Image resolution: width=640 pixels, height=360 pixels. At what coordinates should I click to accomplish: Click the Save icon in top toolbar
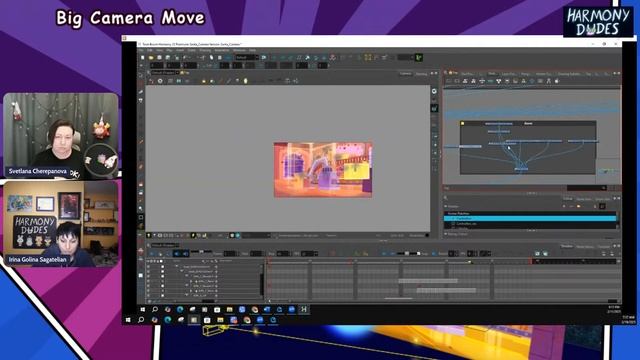click(160, 58)
